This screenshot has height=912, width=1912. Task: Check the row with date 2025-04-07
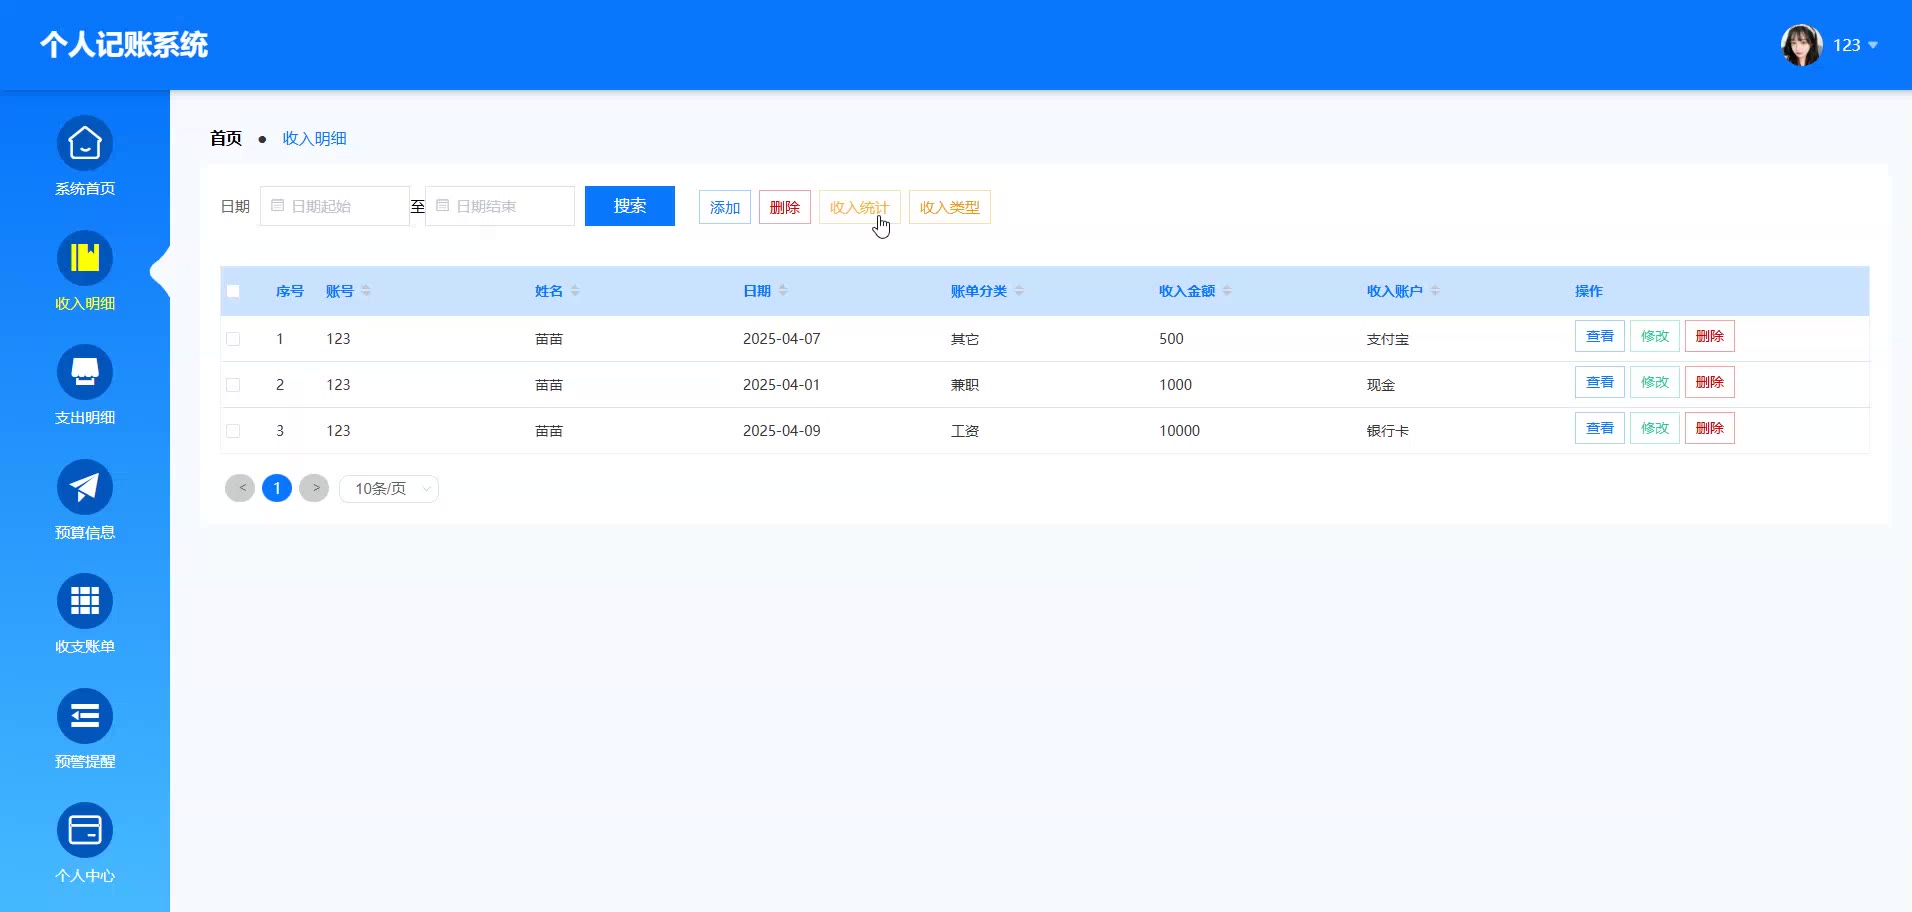233,339
